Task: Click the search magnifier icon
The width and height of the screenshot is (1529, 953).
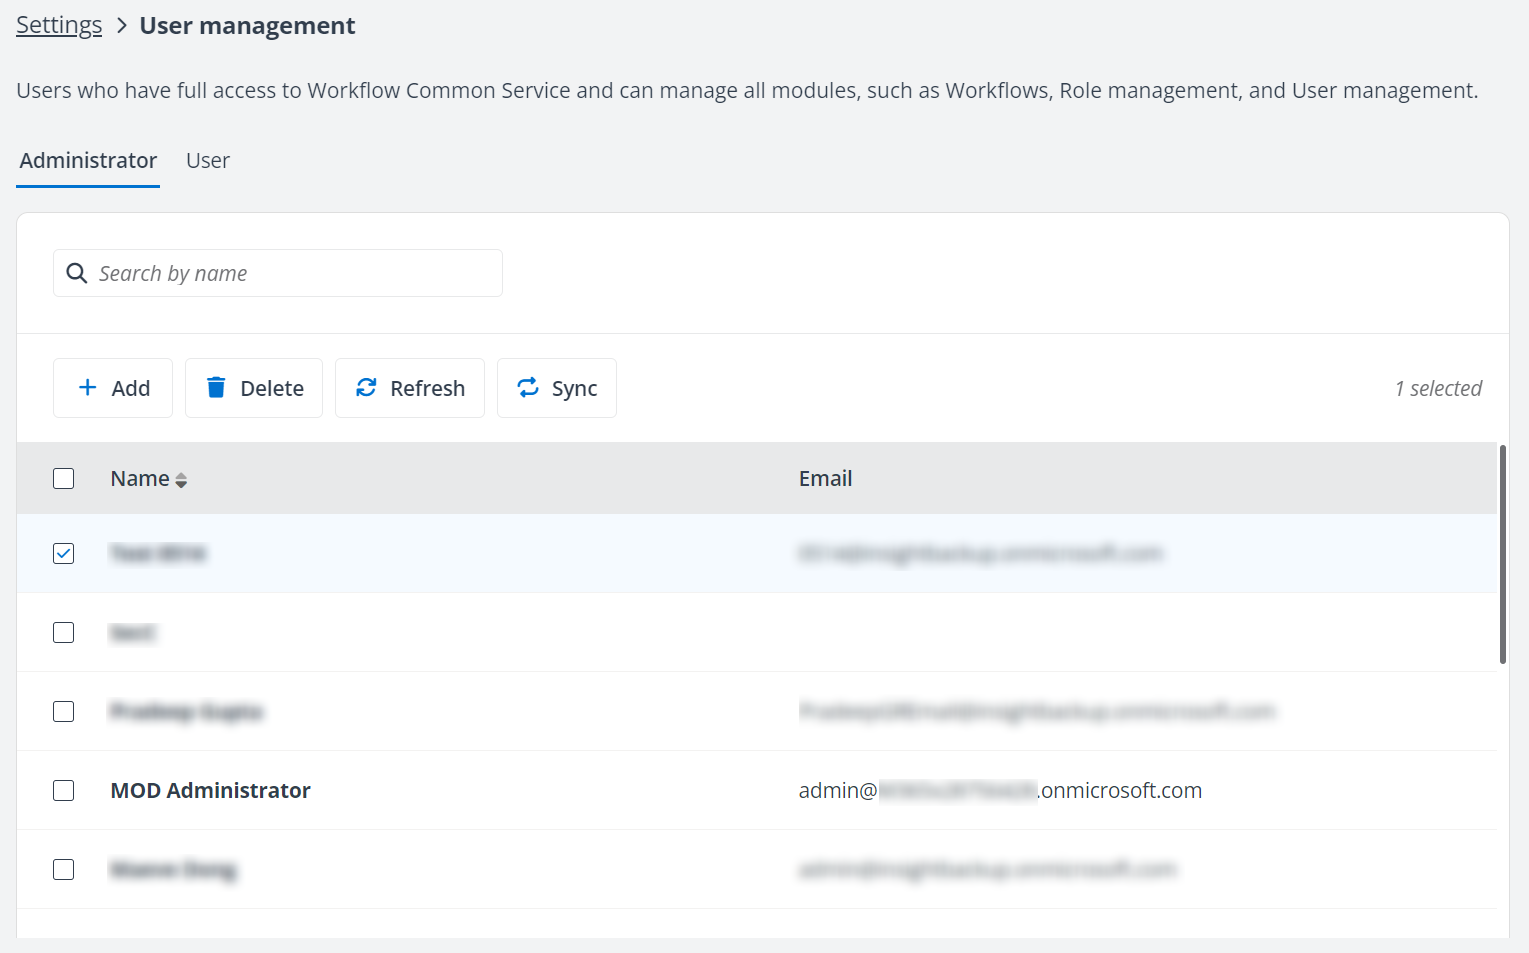Action: click(x=77, y=272)
